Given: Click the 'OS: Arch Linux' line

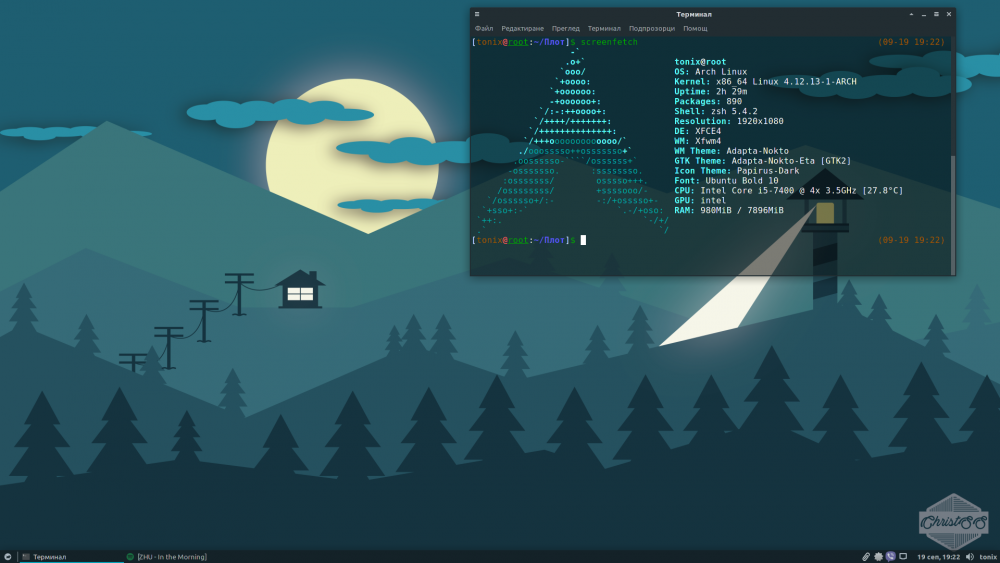Looking at the screenshot, I should [x=710, y=72].
